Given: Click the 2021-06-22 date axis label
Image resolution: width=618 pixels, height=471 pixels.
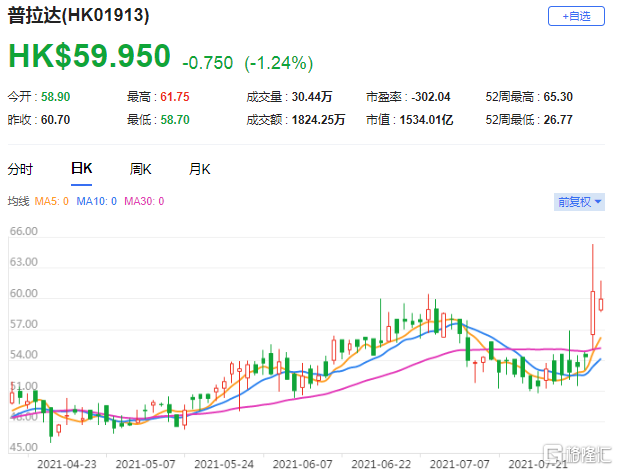Looking at the screenshot, I should click(381, 464).
